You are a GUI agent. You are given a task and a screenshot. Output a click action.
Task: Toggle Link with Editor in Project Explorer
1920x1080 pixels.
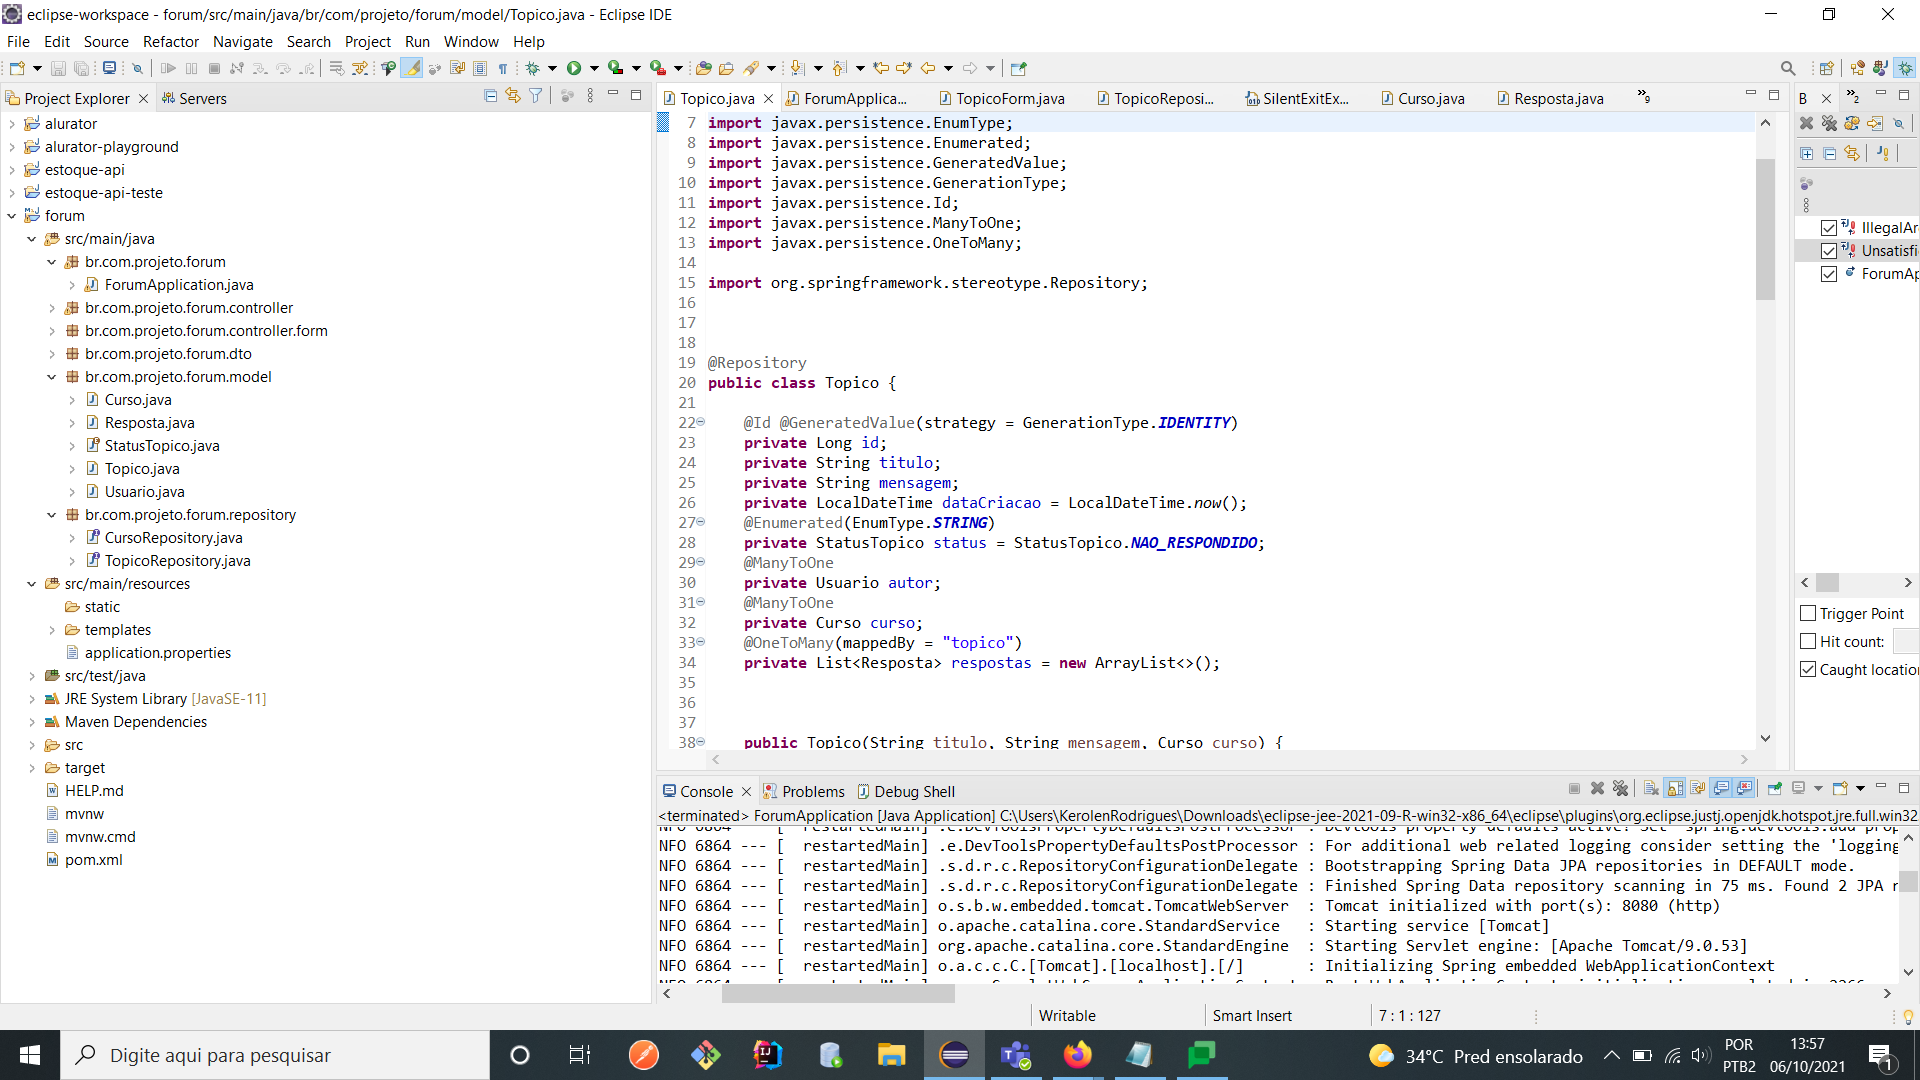[513, 96]
